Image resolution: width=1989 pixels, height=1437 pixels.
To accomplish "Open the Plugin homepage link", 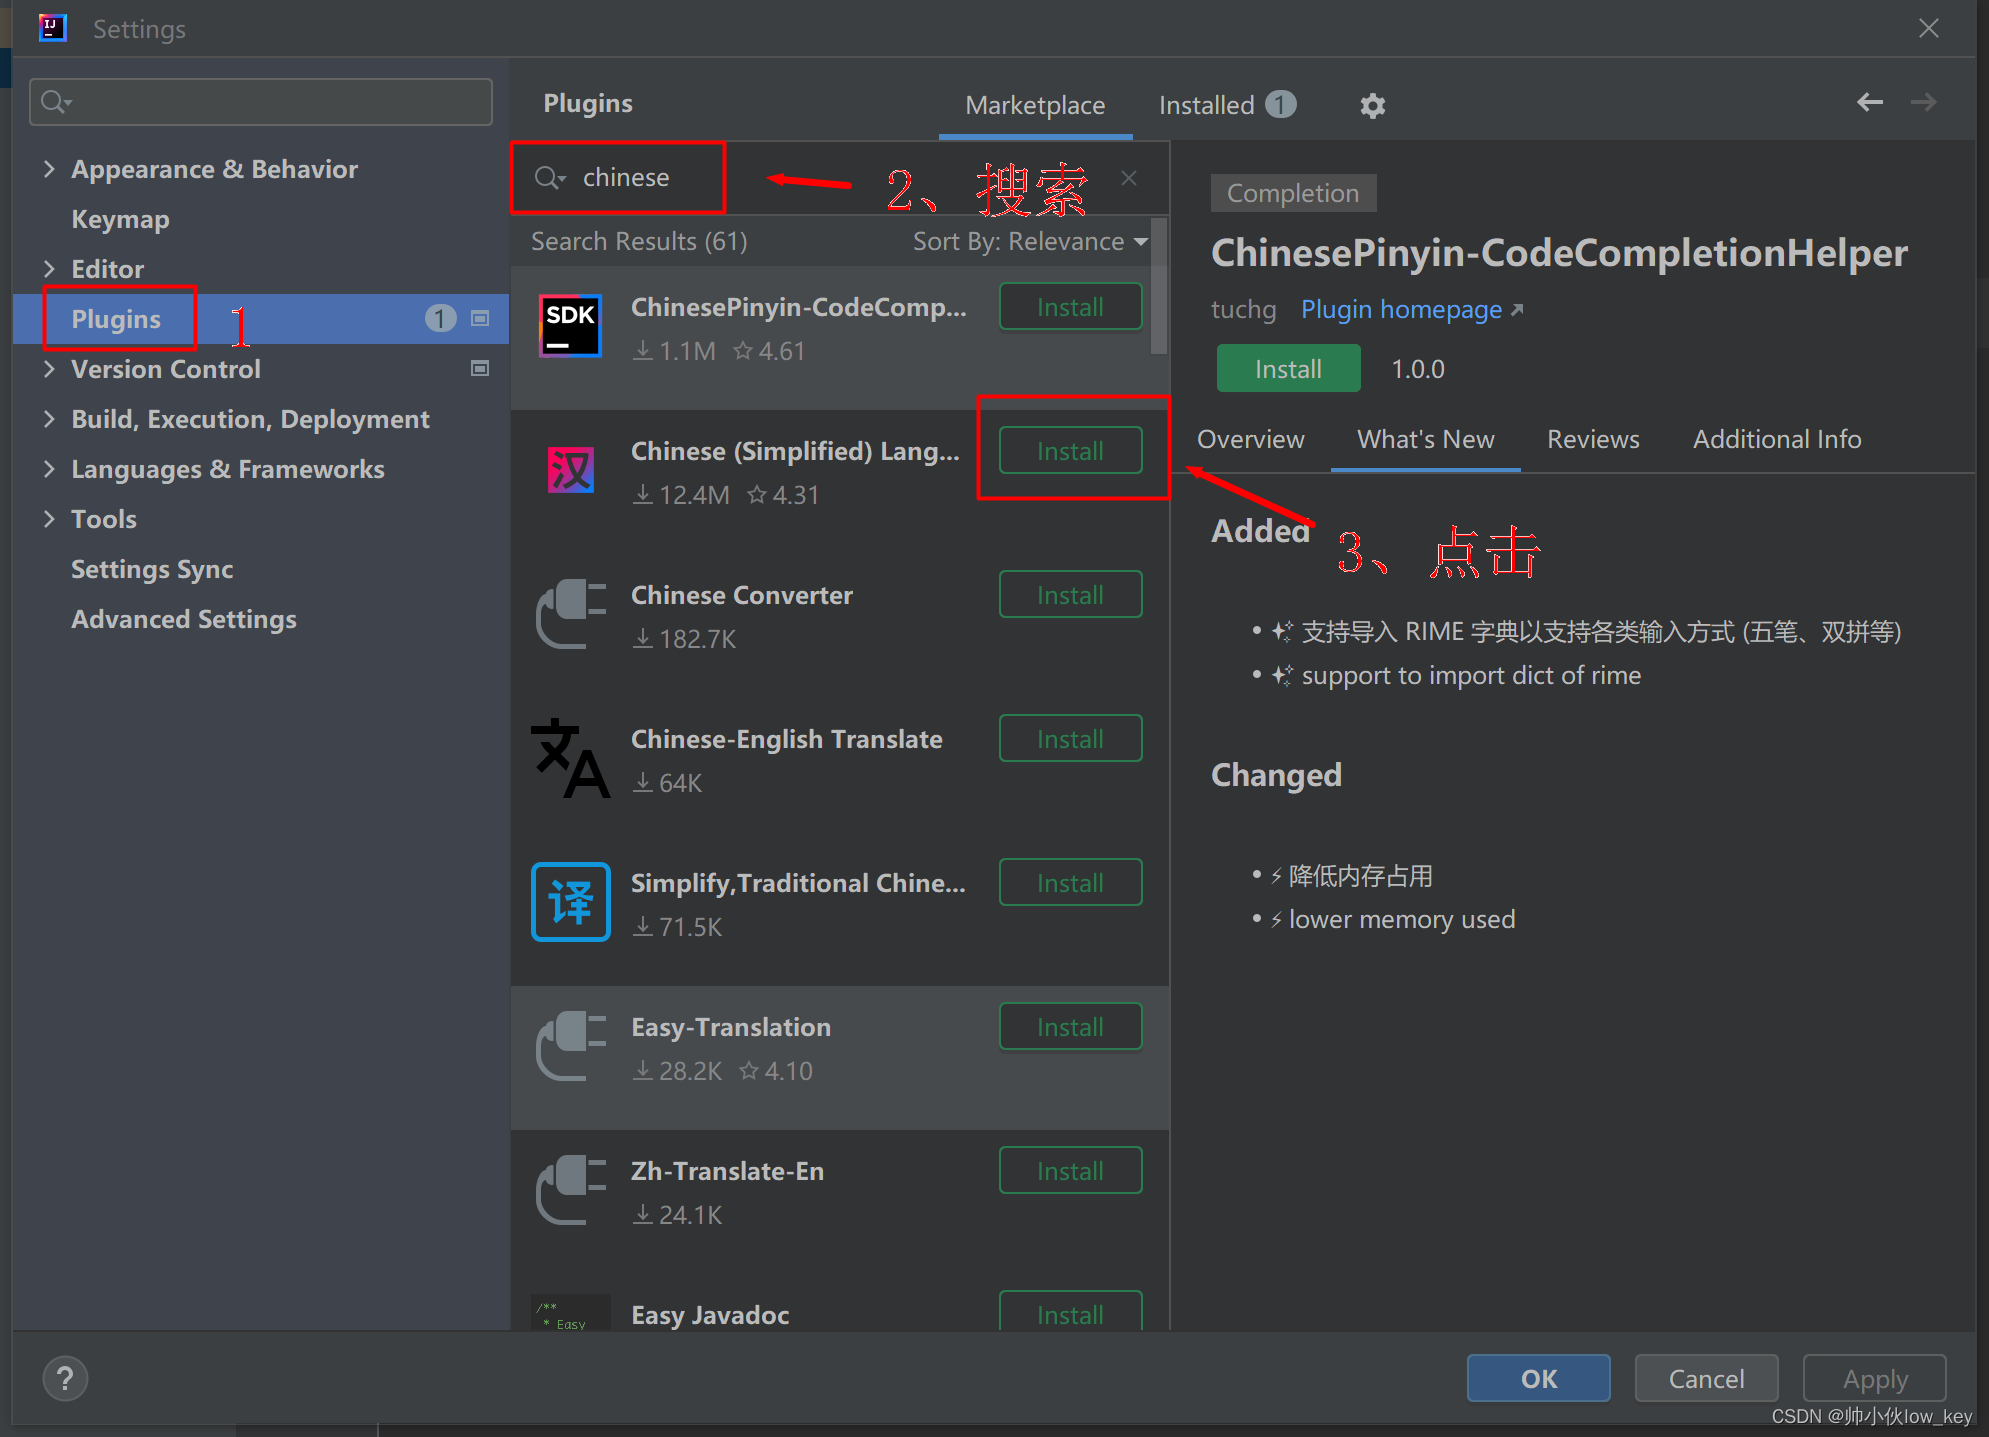I will [1412, 310].
